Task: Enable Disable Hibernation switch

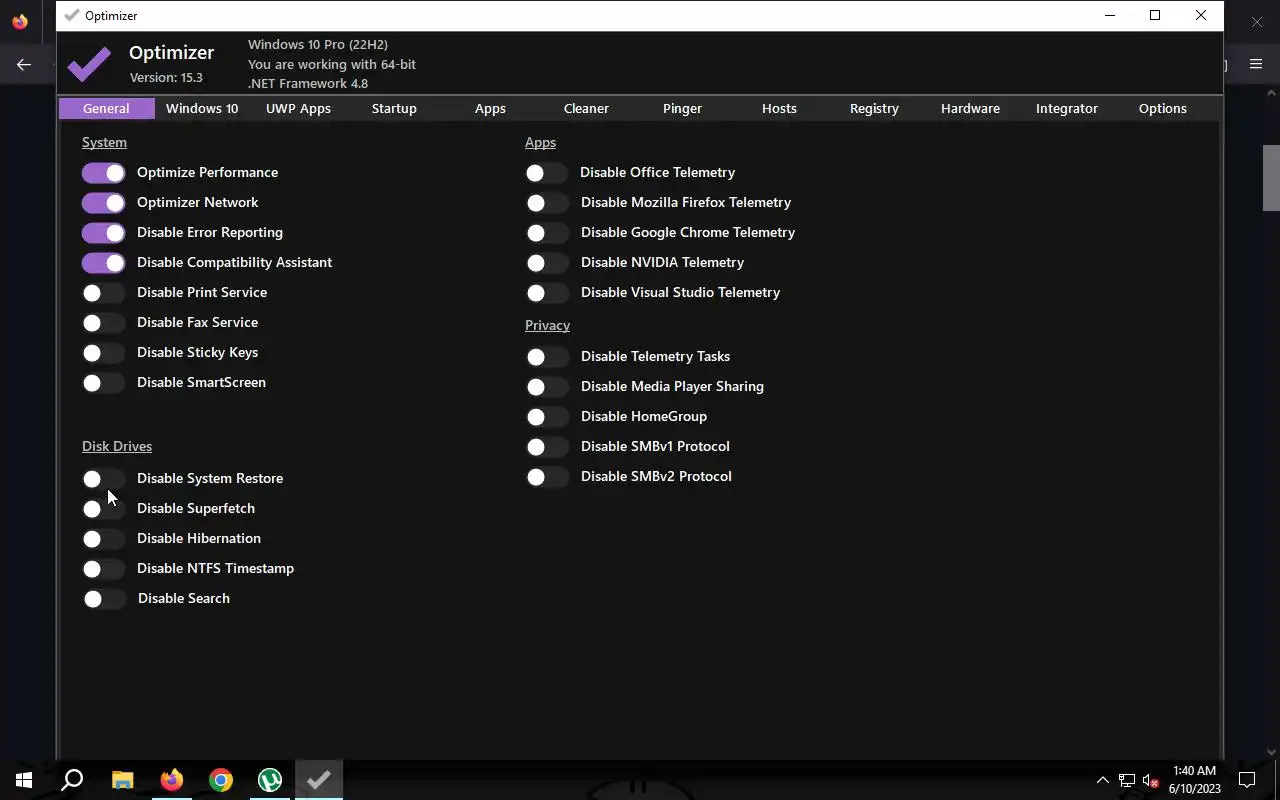Action: click(x=104, y=539)
